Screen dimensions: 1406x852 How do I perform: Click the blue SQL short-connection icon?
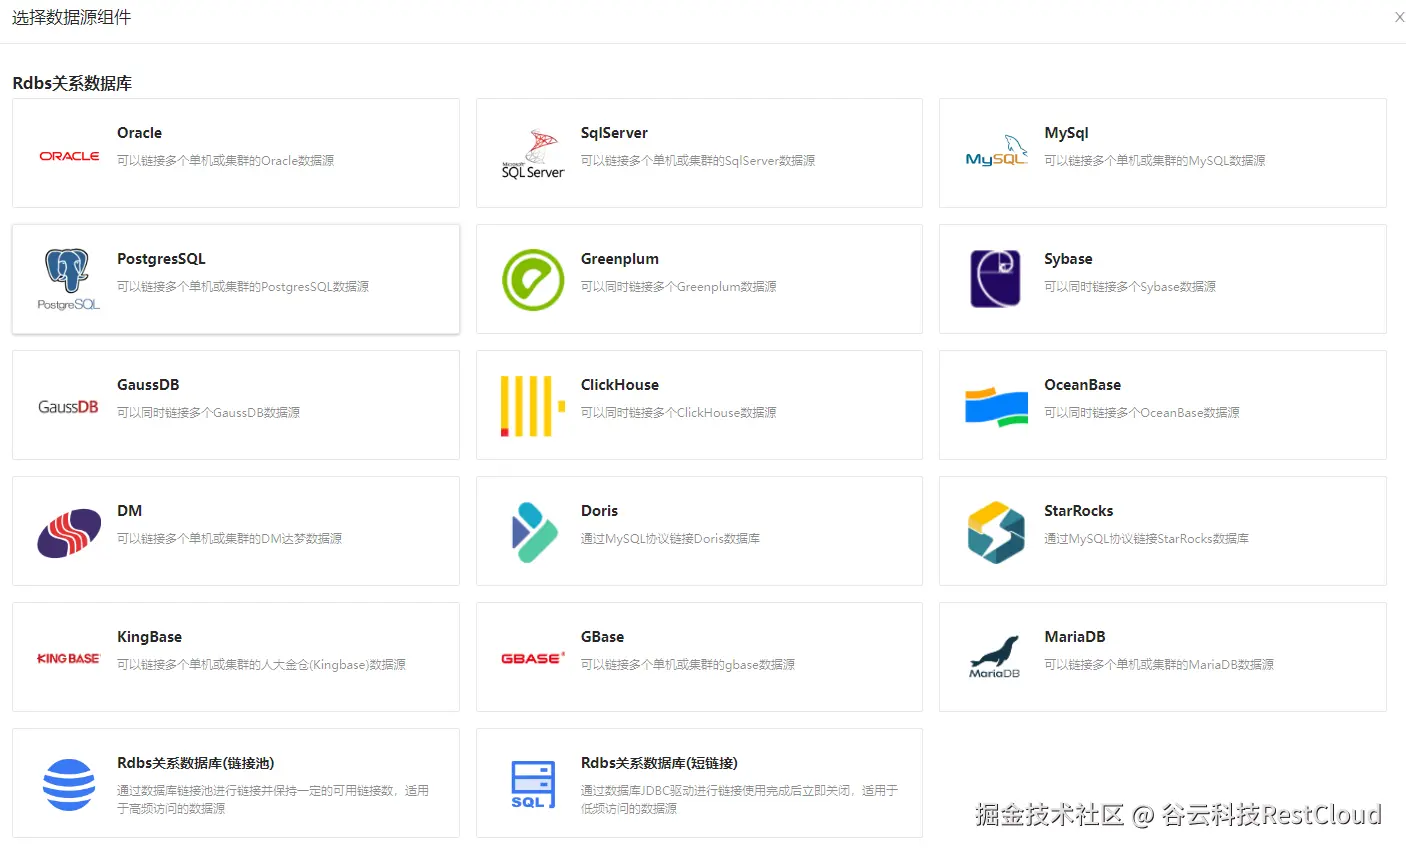pyautogui.click(x=533, y=784)
